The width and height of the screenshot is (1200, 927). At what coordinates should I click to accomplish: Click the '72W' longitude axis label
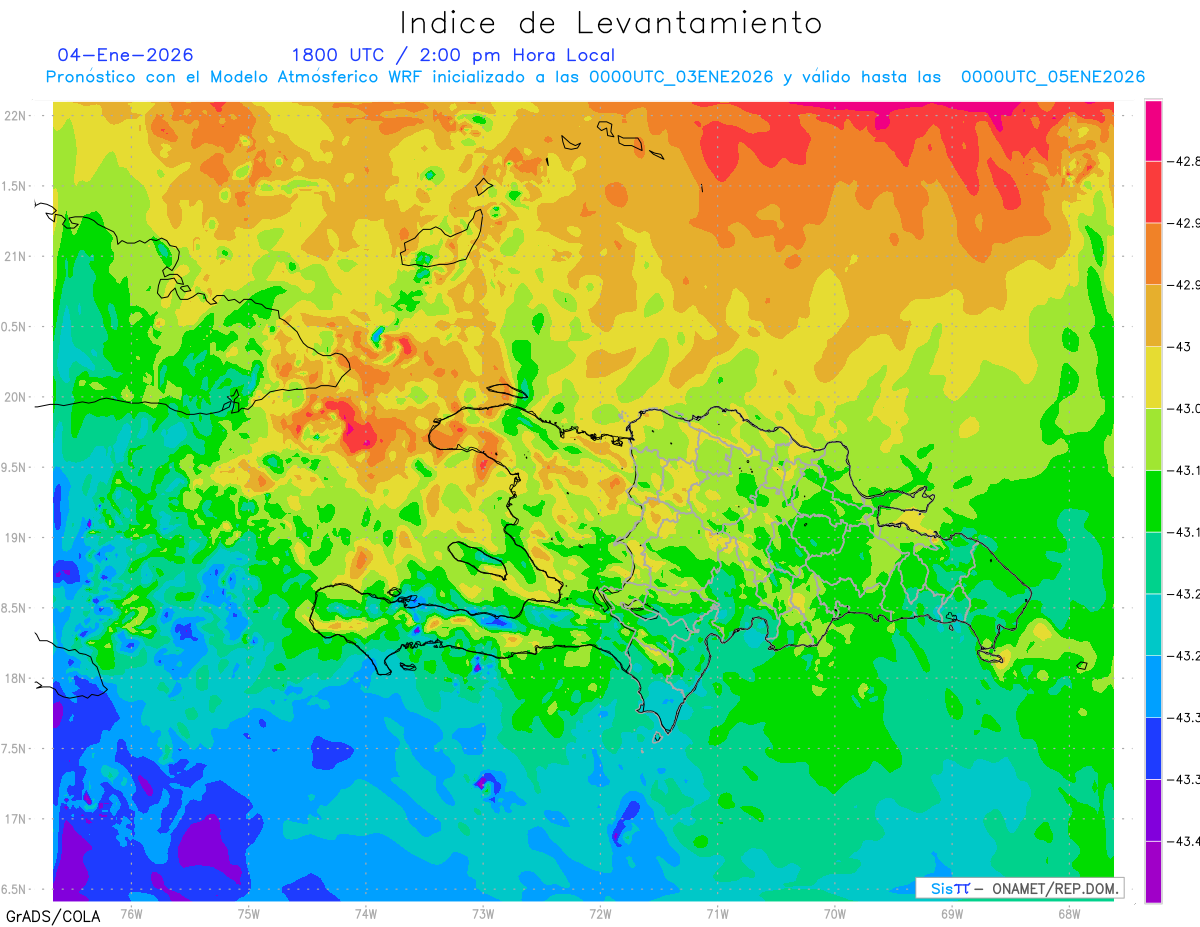pyautogui.click(x=600, y=913)
